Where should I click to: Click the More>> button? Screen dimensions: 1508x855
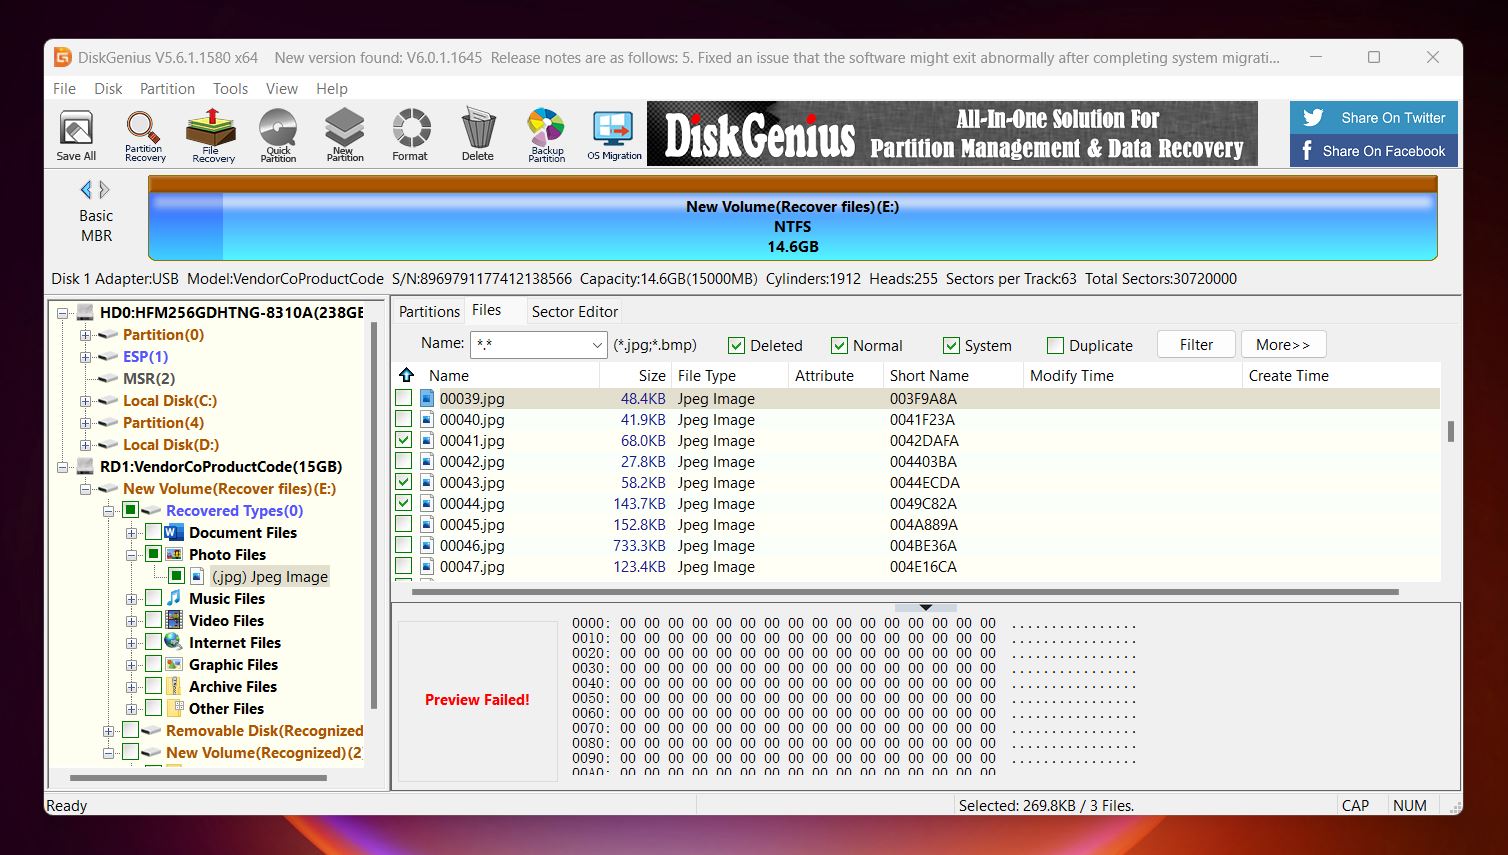(x=1283, y=344)
